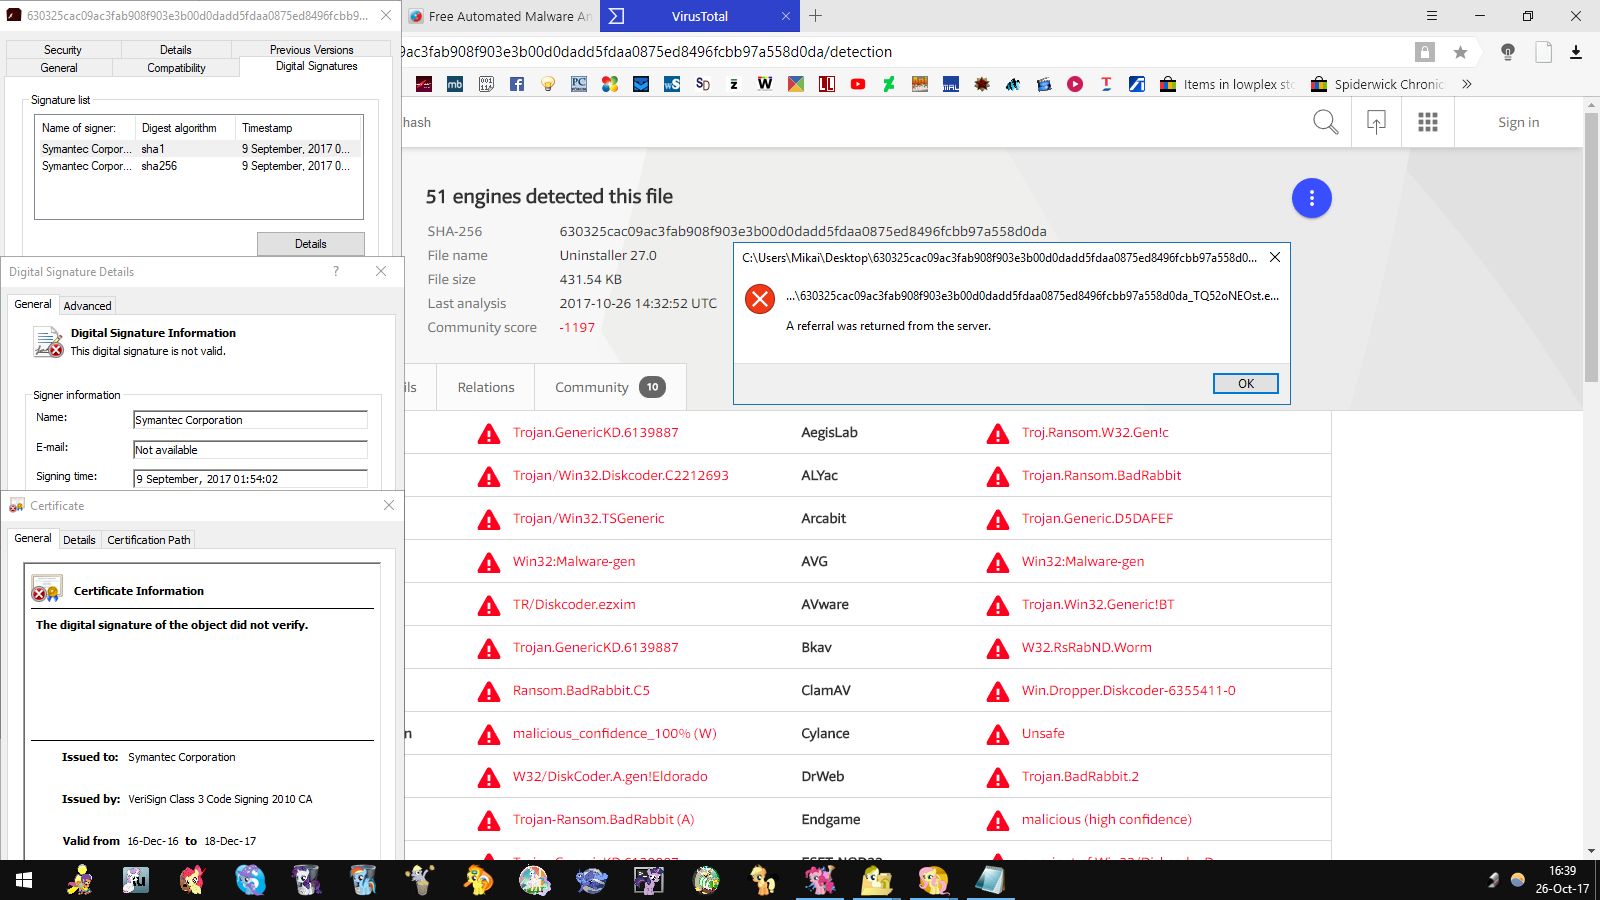
Task: Open the Previous Versions tab
Action: coord(312,49)
